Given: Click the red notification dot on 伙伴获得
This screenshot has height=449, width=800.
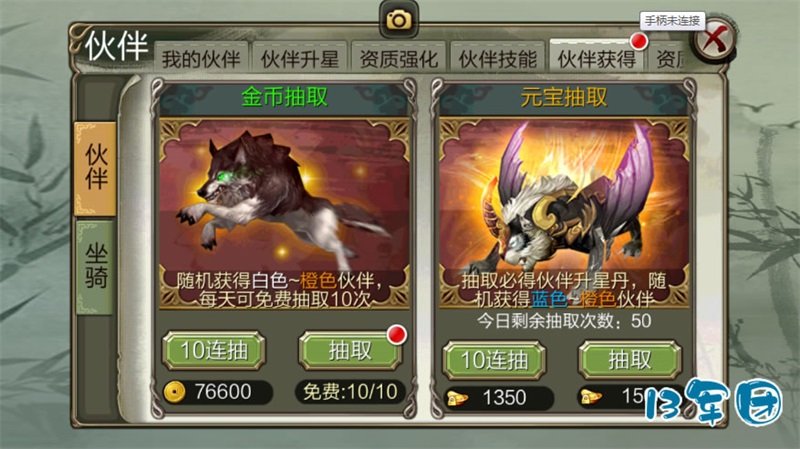Looking at the screenshot, I should coord(638,41).
